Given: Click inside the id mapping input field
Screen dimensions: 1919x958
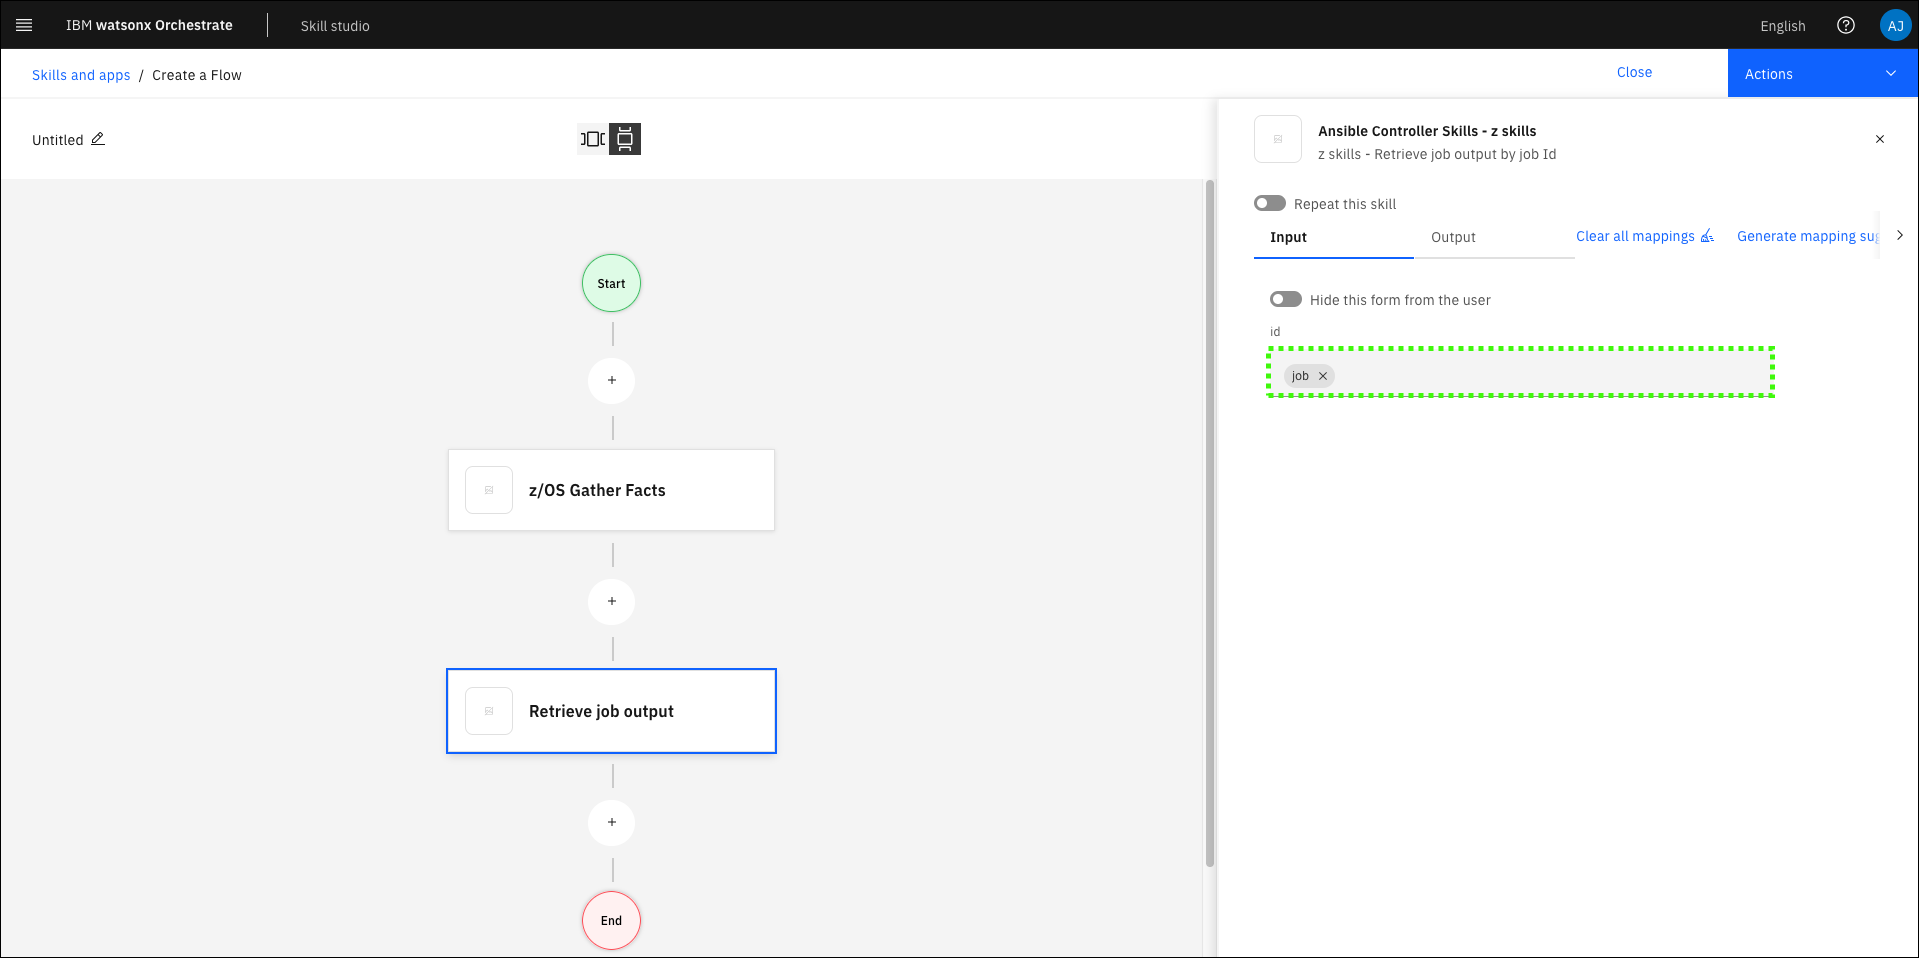Looking at the screenshot, I should [1550, 376].
